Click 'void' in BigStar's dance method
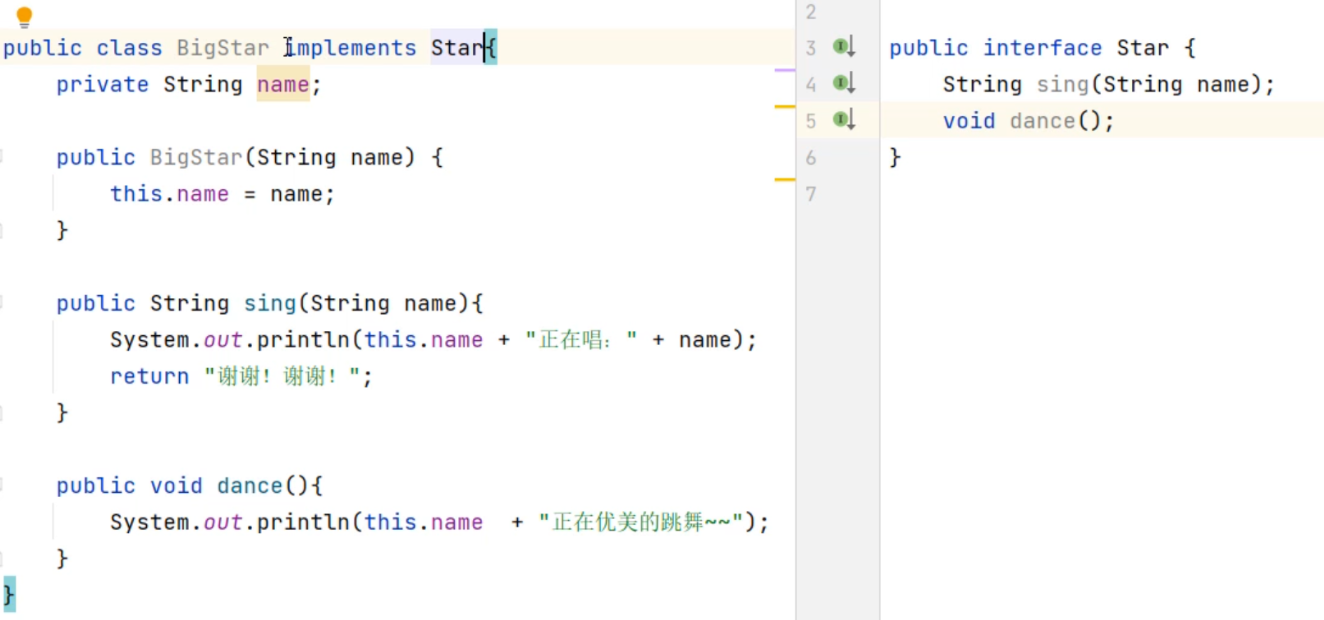The image size is (1324, 620). coord(176,486)
